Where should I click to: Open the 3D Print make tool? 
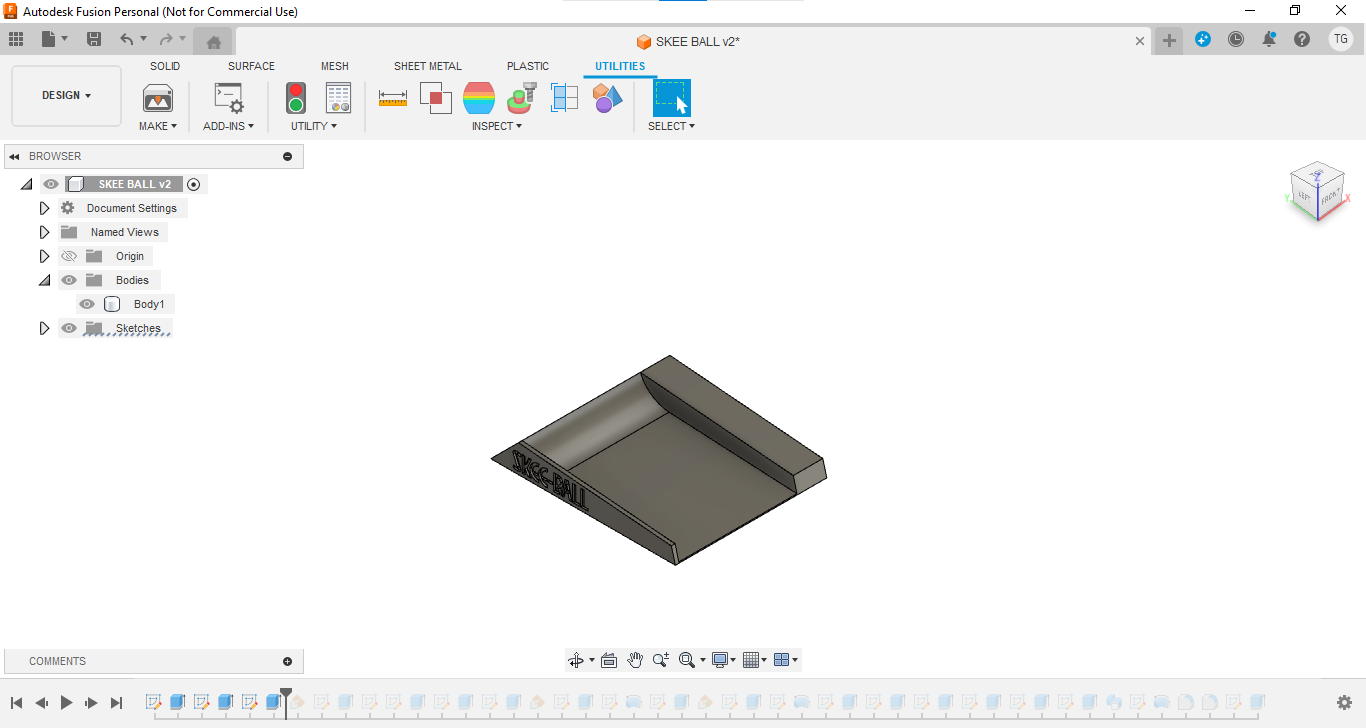[158, 98]
